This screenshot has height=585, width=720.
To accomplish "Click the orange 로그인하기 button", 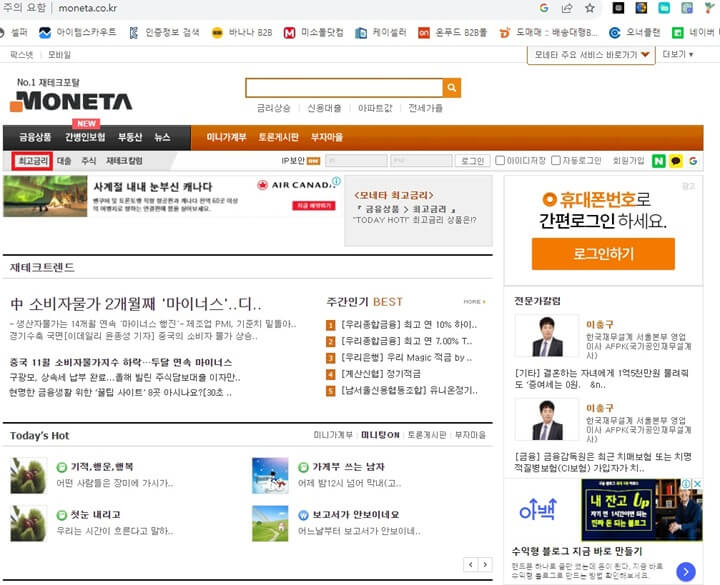I will point(603,253).
